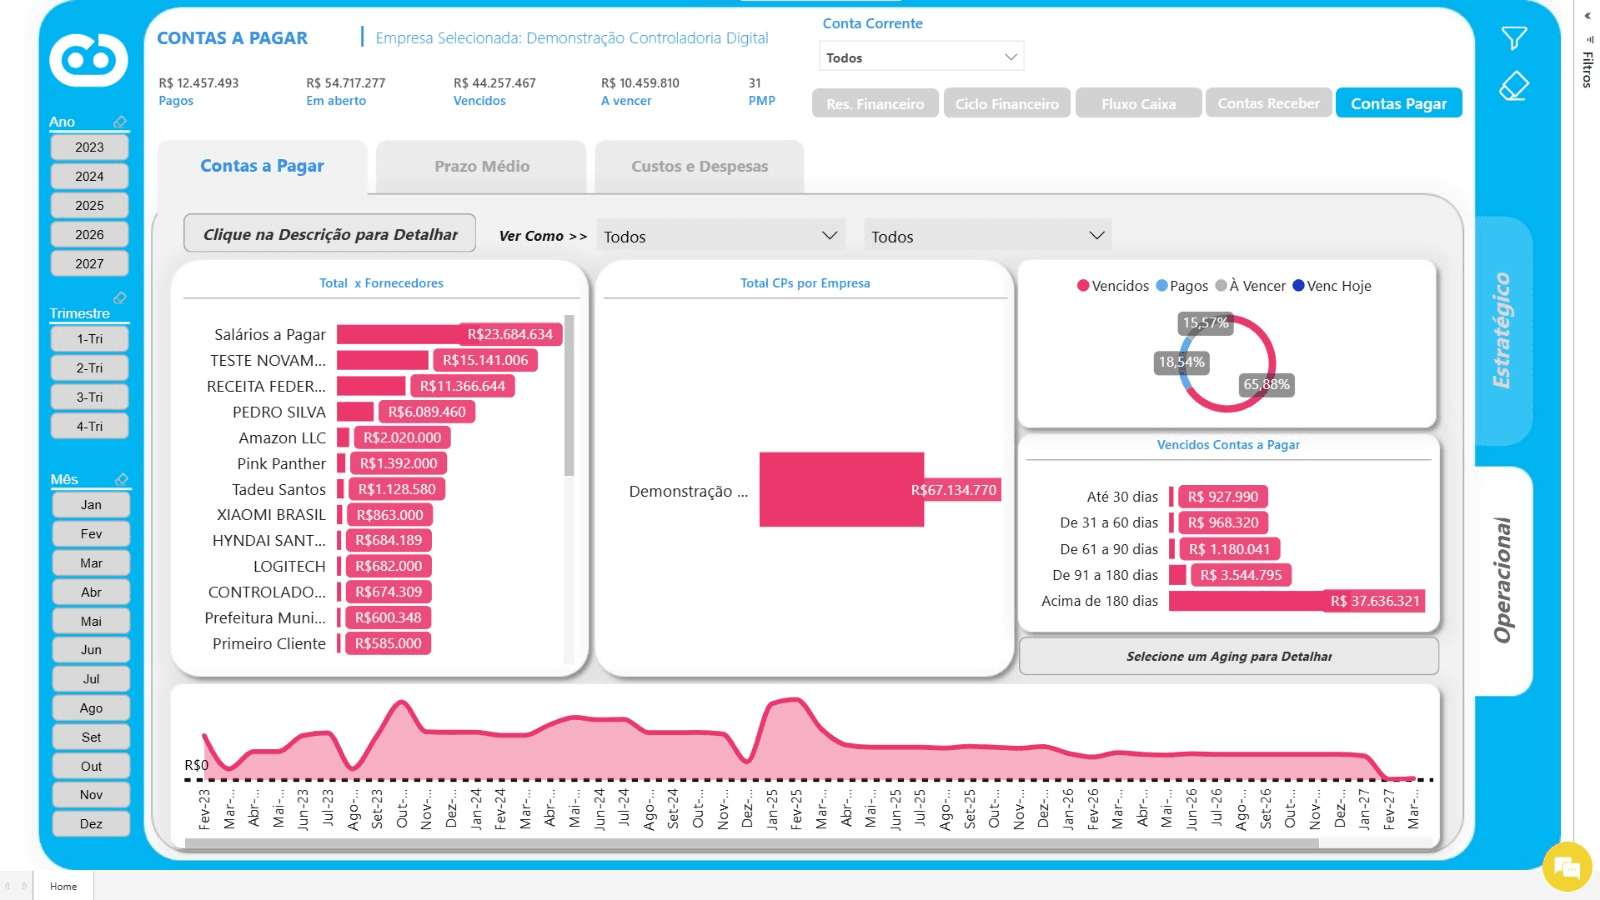Select the Vencidos legend color marker
Viewport: 1600px width, 900px height.
(x=1083, y=285)
